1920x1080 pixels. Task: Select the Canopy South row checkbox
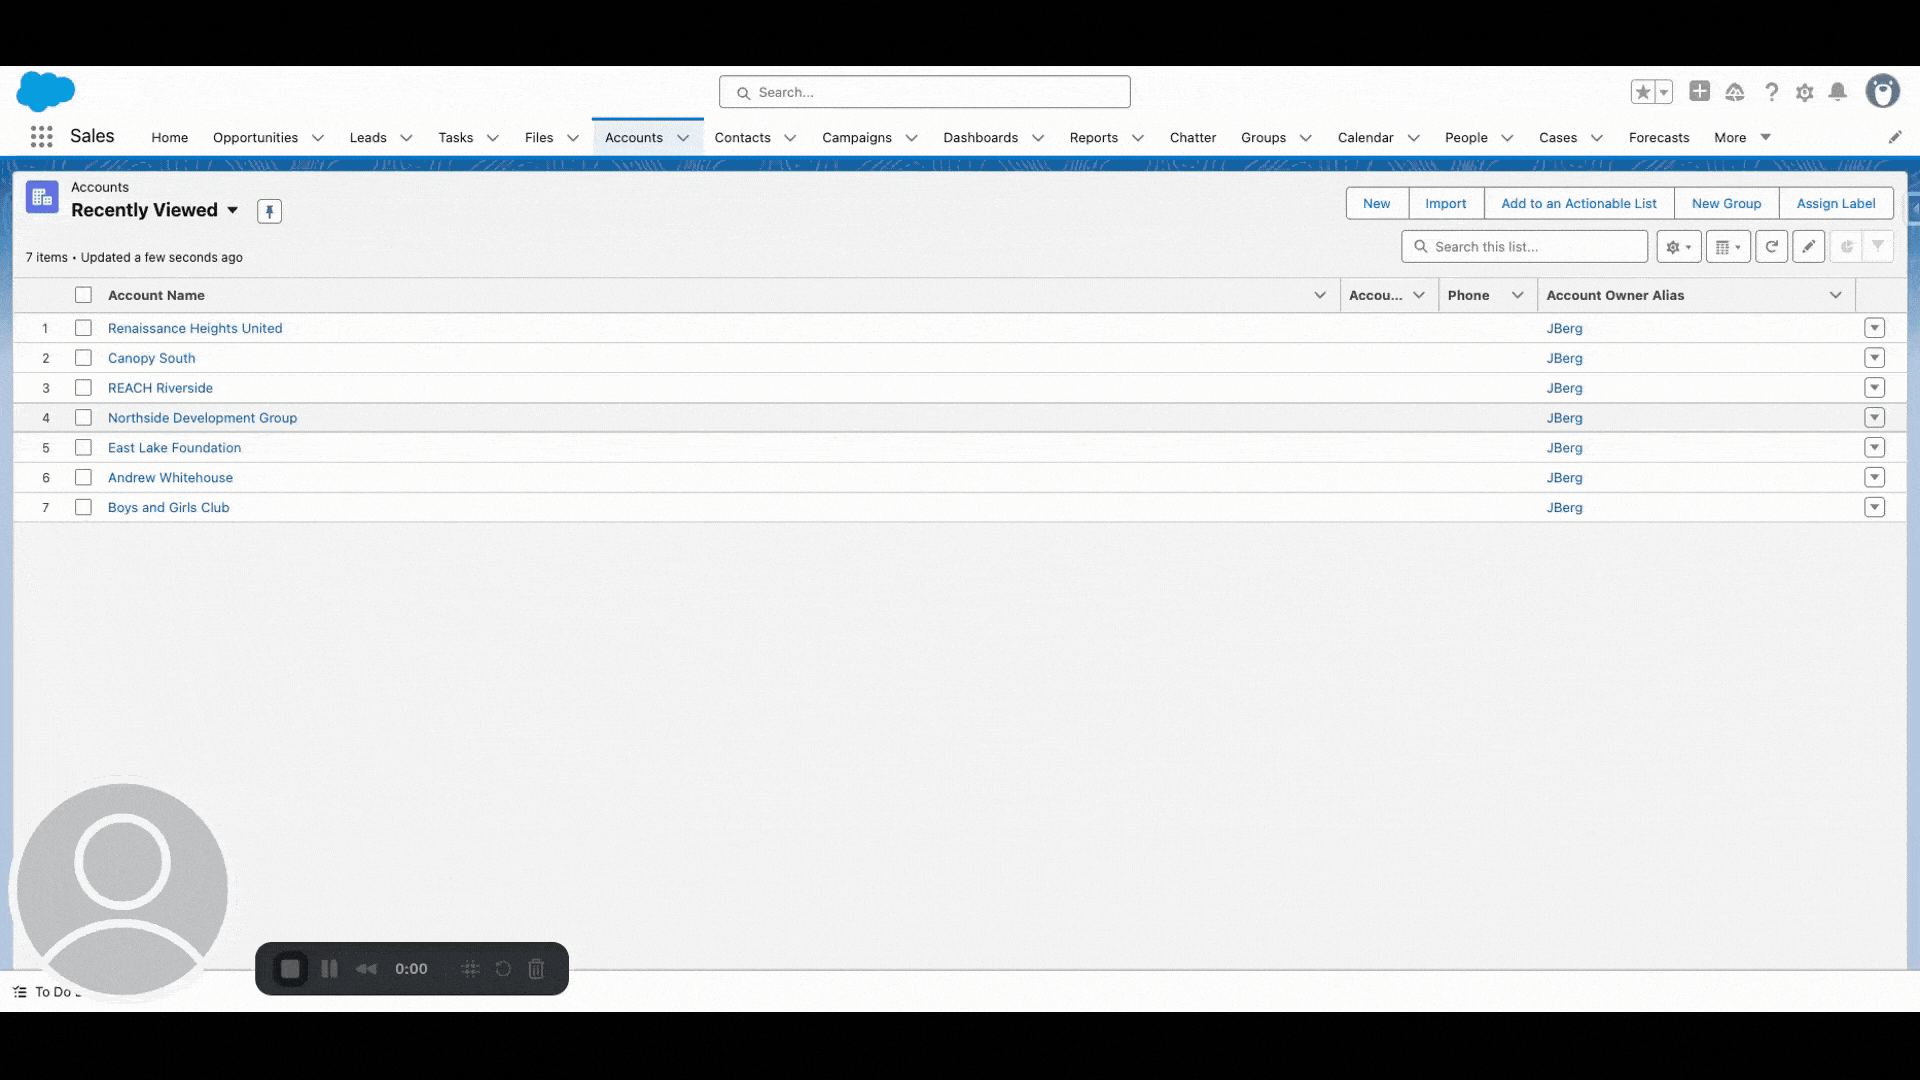[83, 358]
